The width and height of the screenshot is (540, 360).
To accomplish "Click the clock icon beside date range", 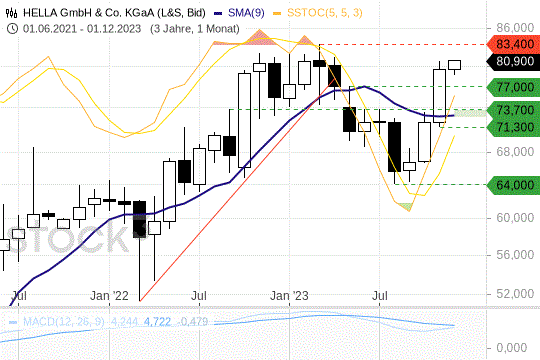I will point(12,29).
